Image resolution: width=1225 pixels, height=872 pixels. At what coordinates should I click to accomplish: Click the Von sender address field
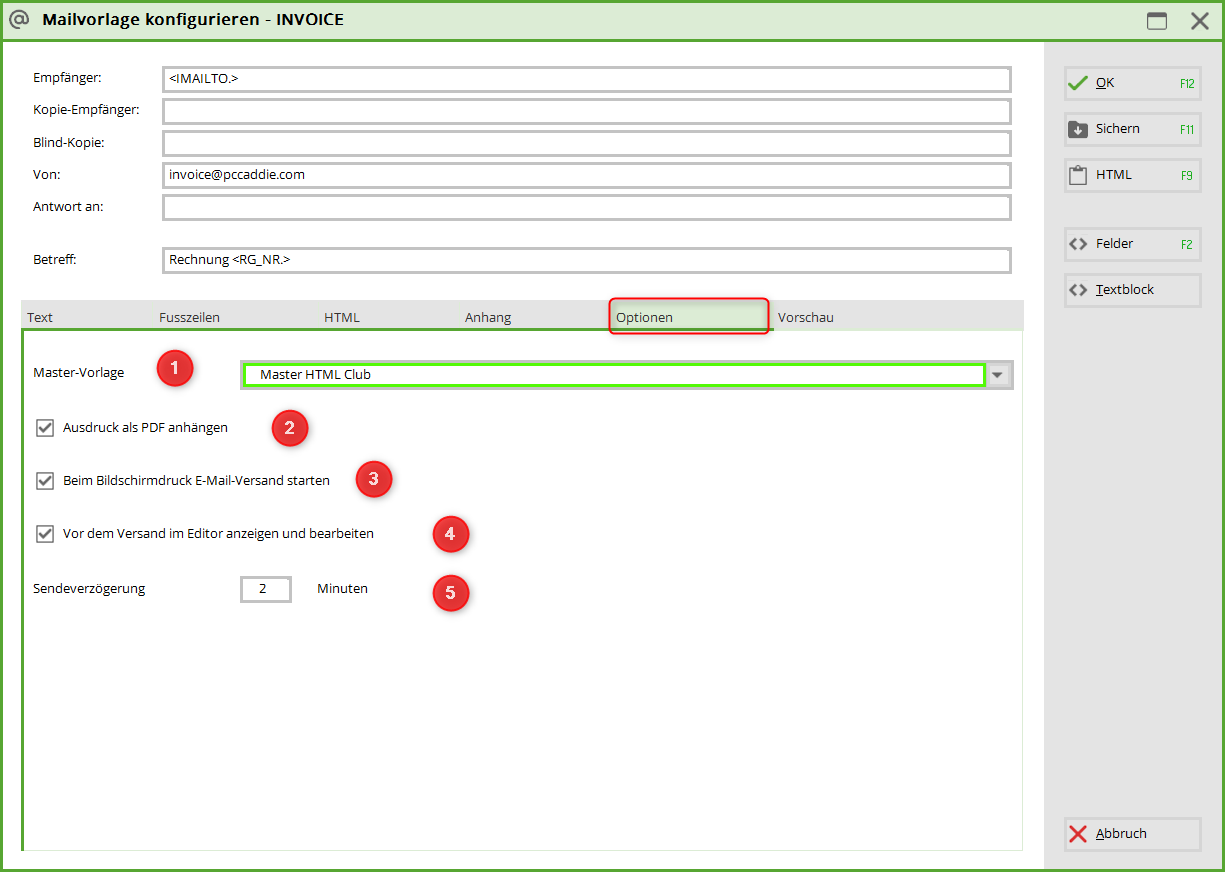coord(586,175)
